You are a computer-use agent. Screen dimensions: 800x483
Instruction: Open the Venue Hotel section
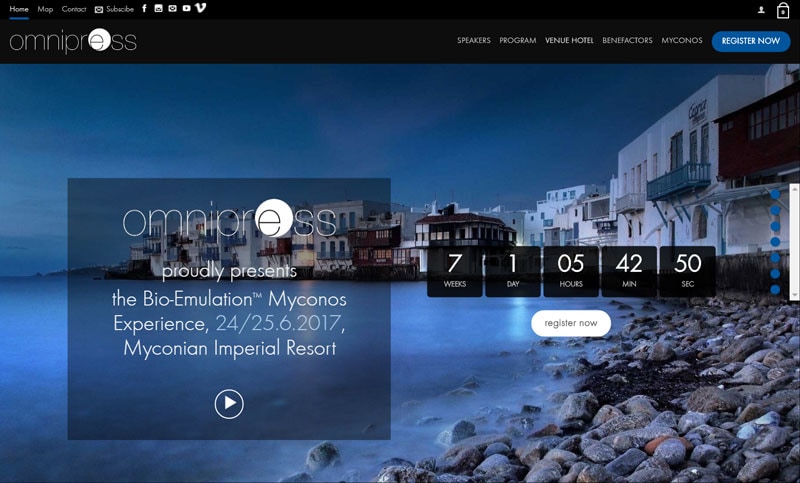pyautogui.click(x=569, y=40)
